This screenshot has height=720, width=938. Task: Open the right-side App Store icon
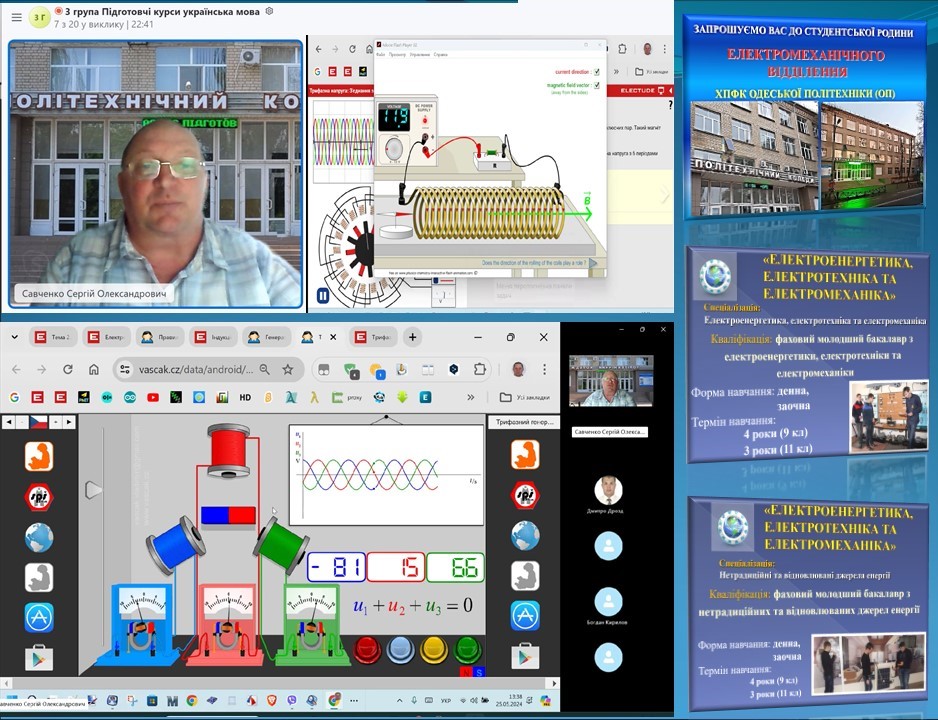tap(525, 615)
